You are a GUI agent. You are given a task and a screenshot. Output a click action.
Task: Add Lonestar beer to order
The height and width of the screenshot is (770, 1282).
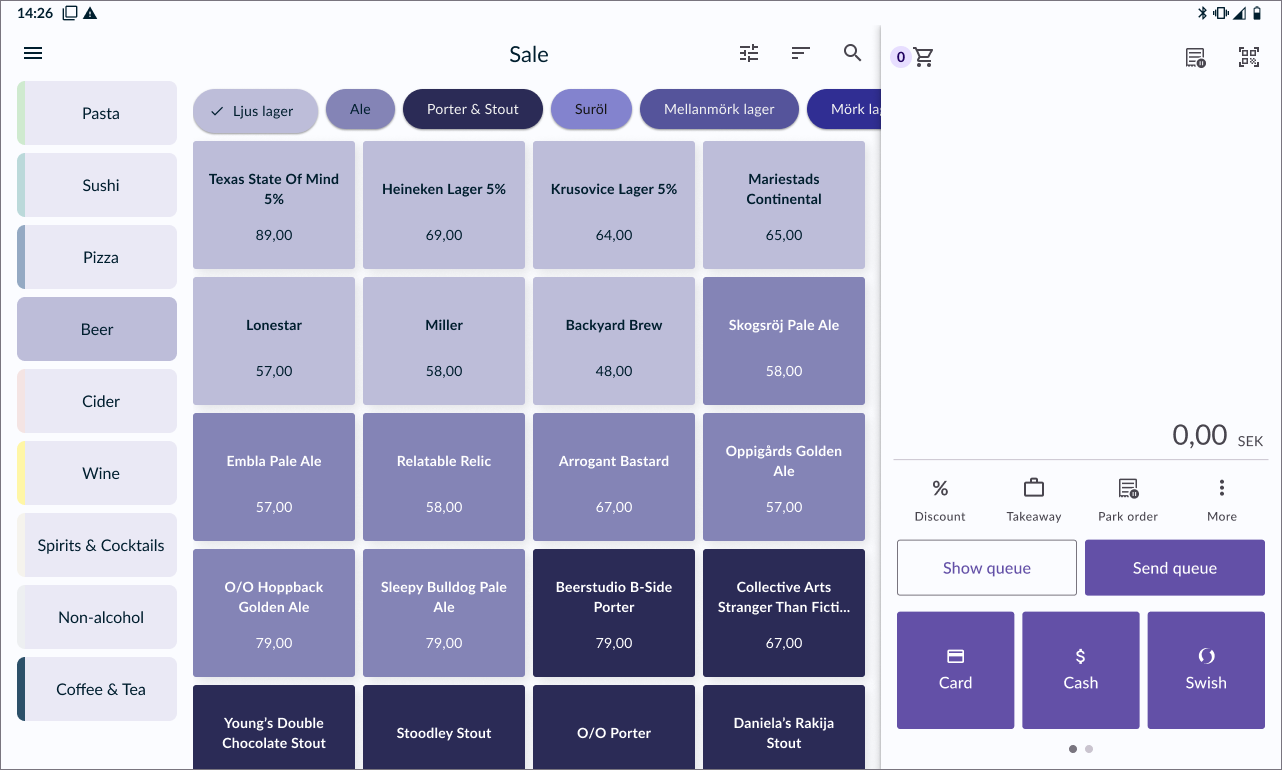tap(274, 341)
